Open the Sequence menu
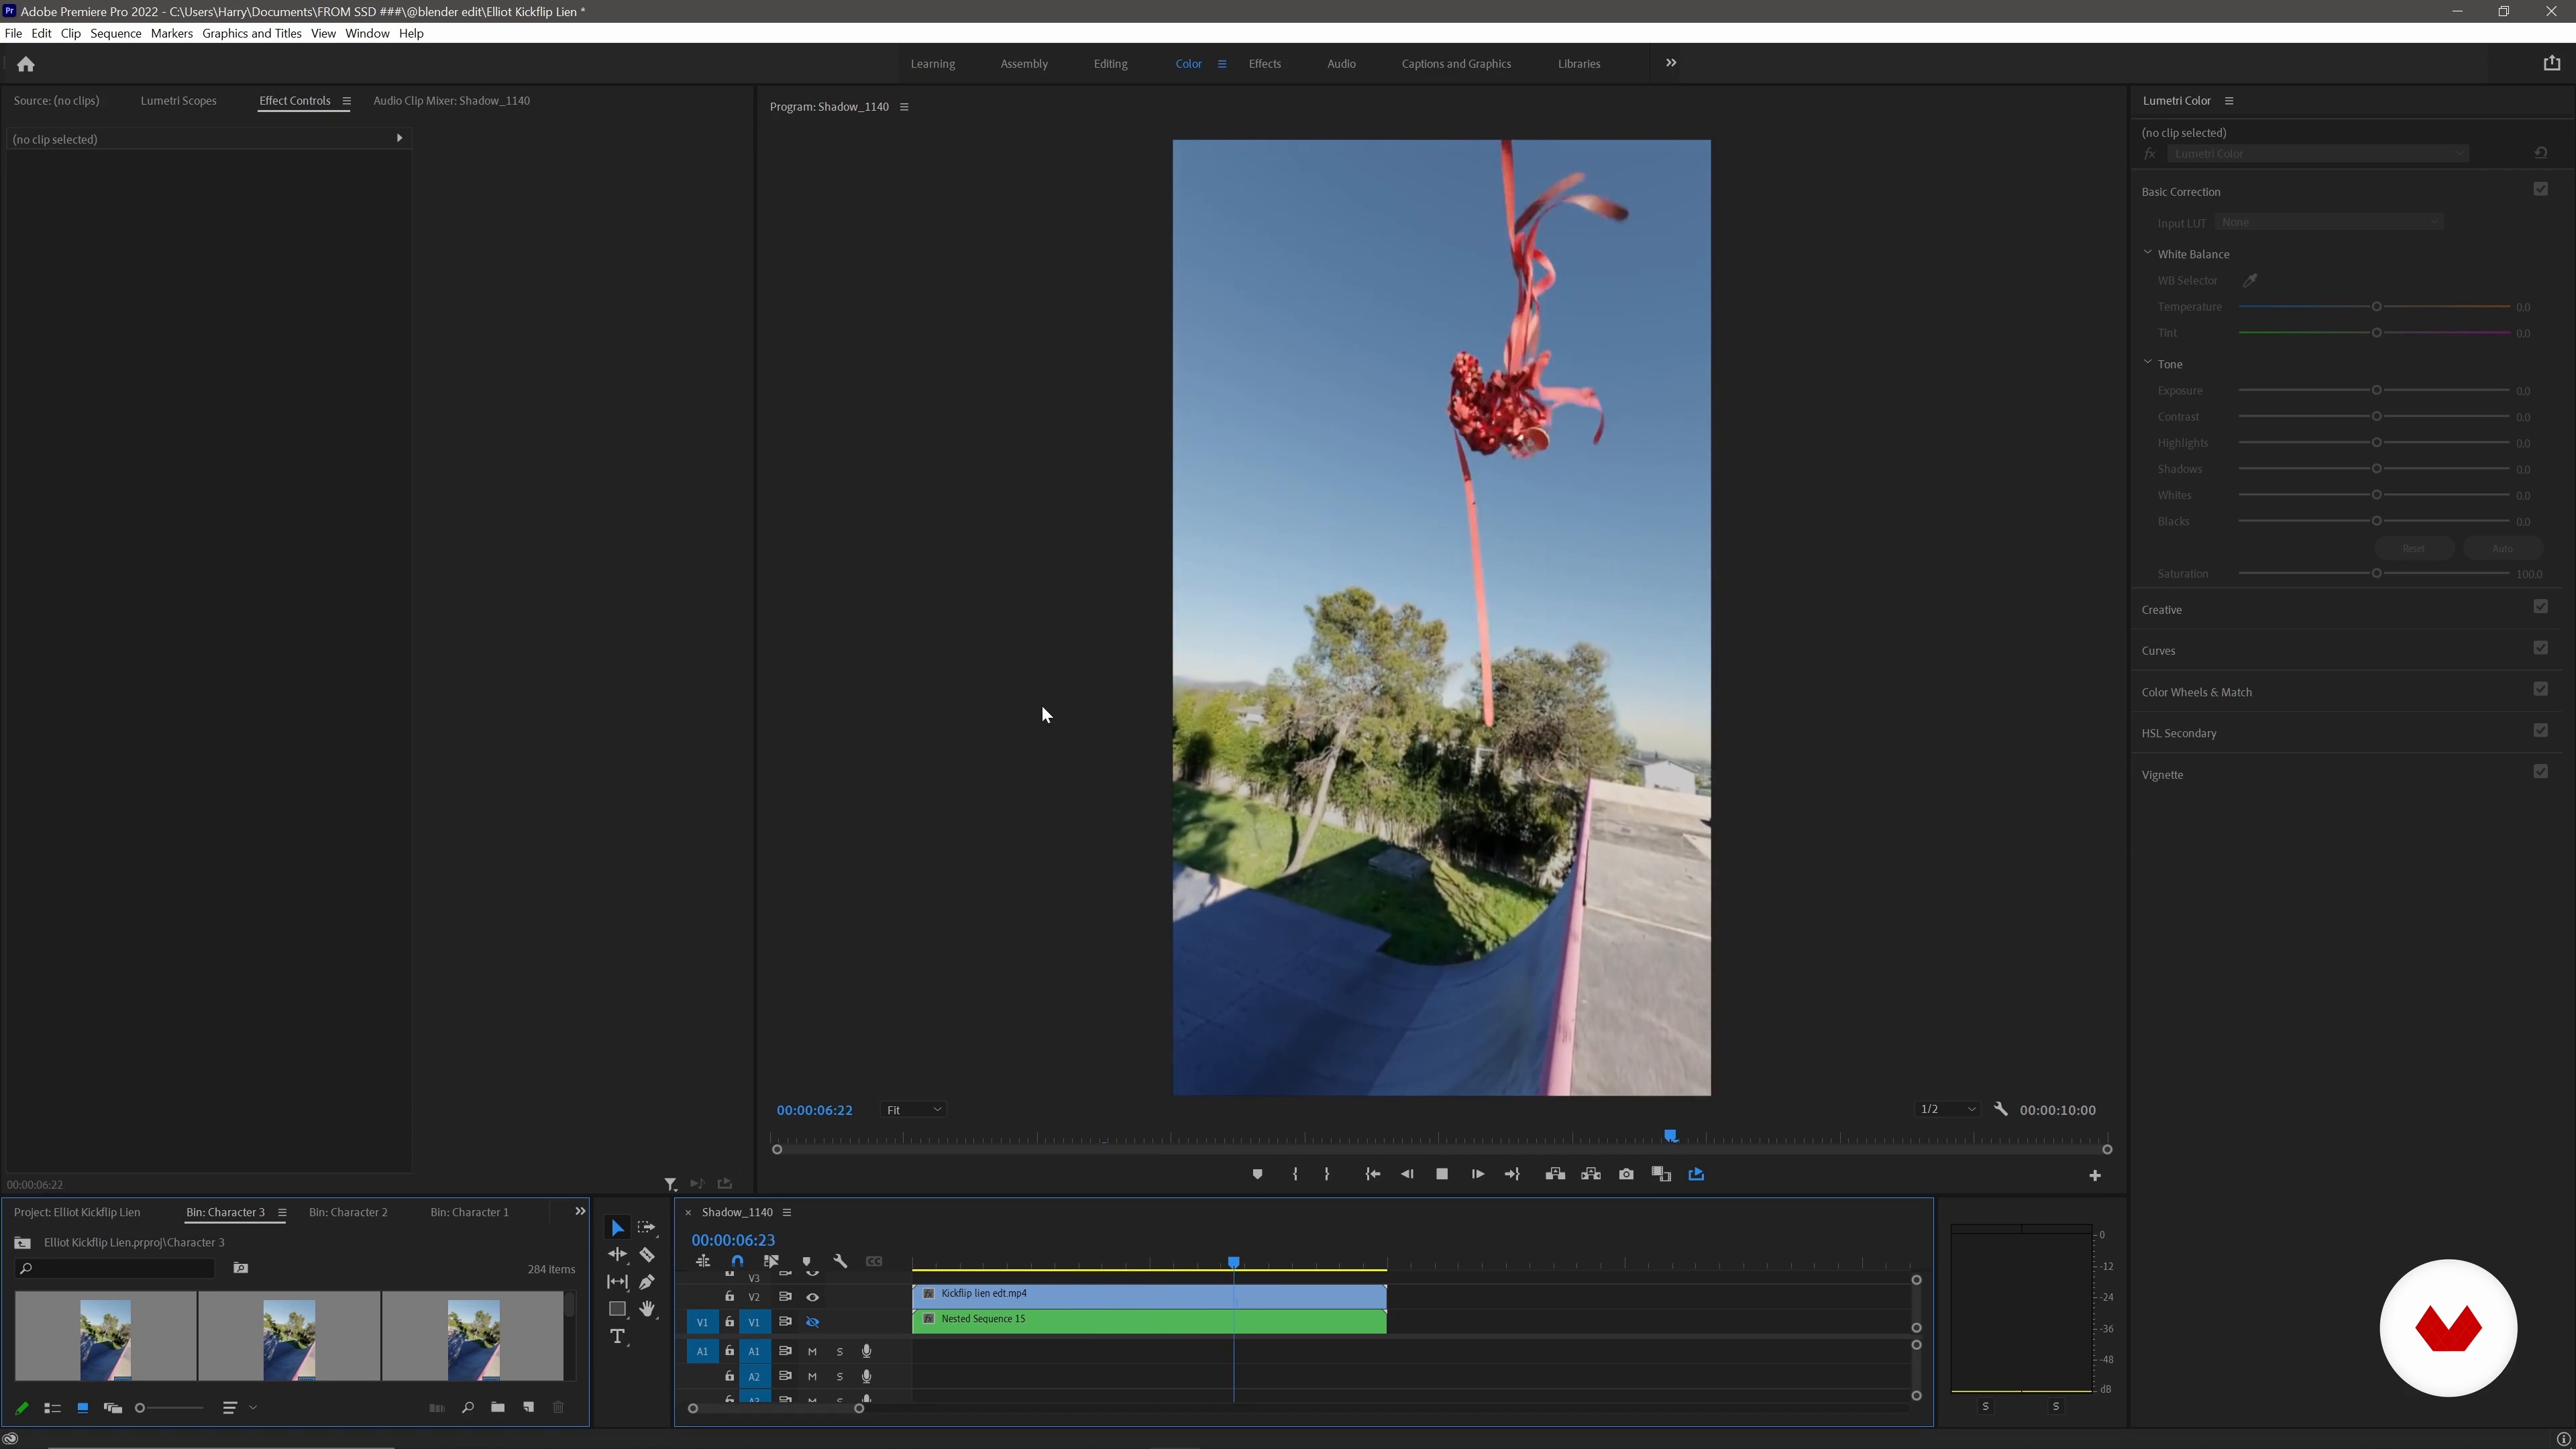 coord(115,33)
